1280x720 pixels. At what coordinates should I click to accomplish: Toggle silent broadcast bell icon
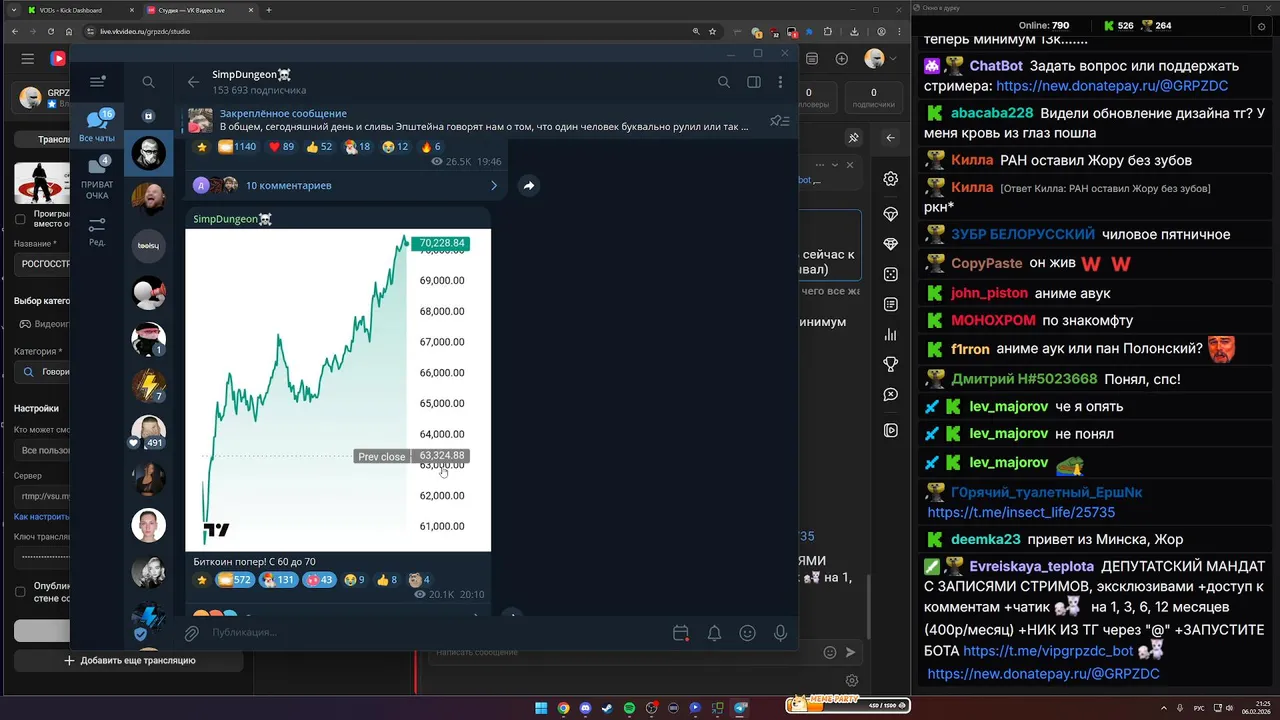pos(715,633)
